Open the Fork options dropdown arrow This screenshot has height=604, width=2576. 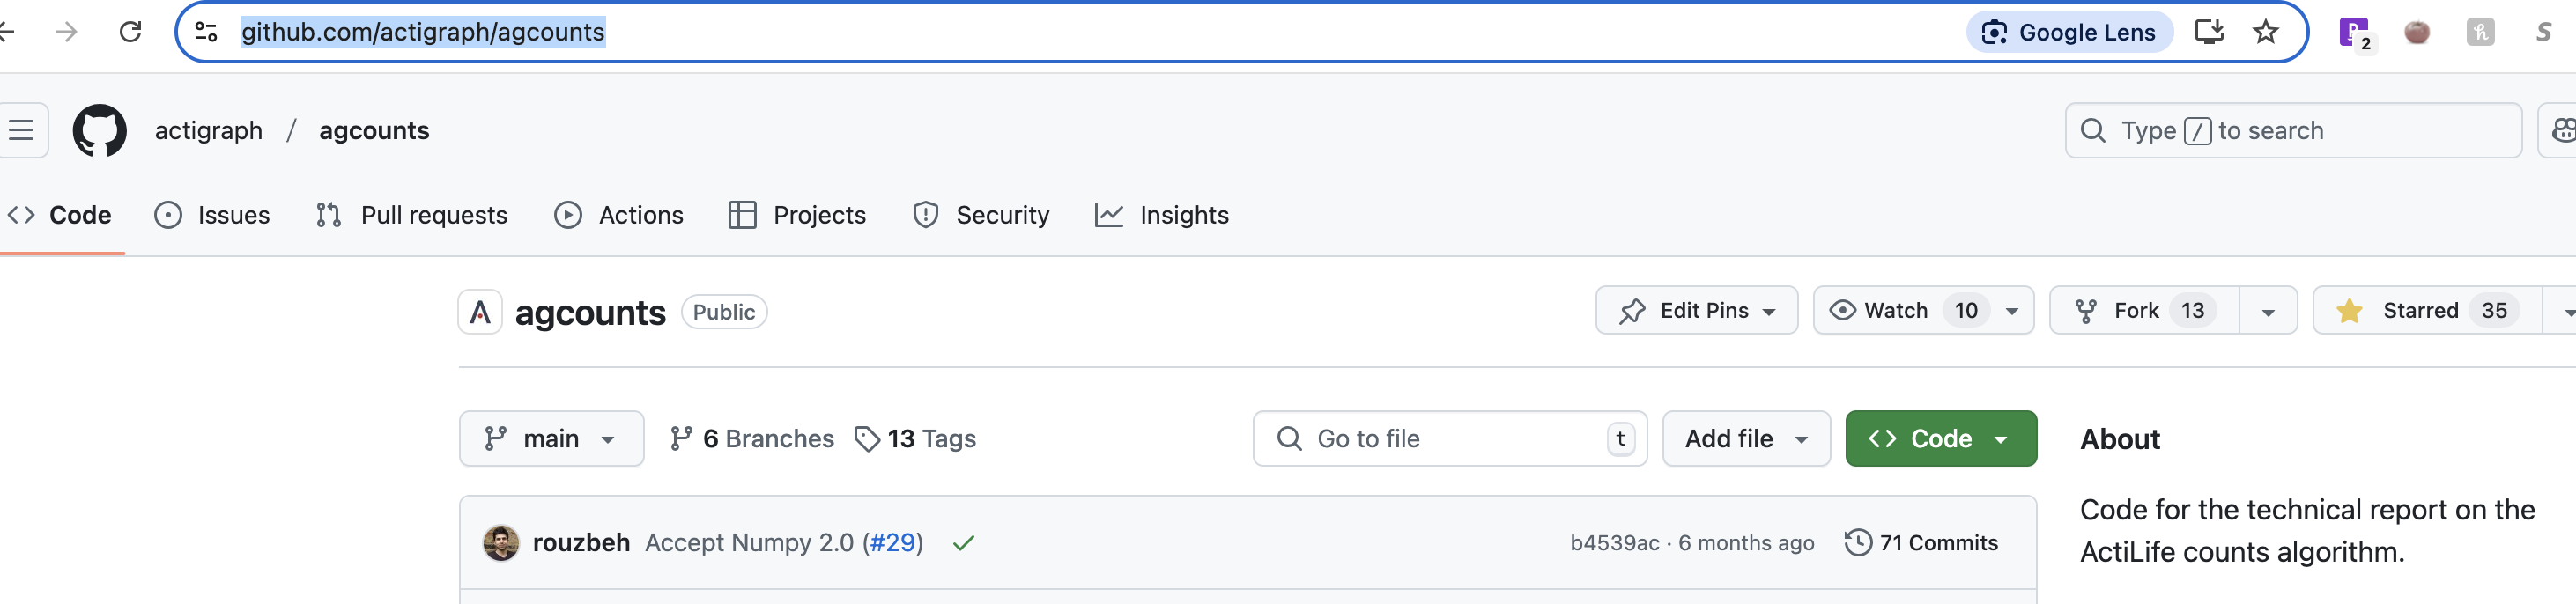(x=2267, y=311)
